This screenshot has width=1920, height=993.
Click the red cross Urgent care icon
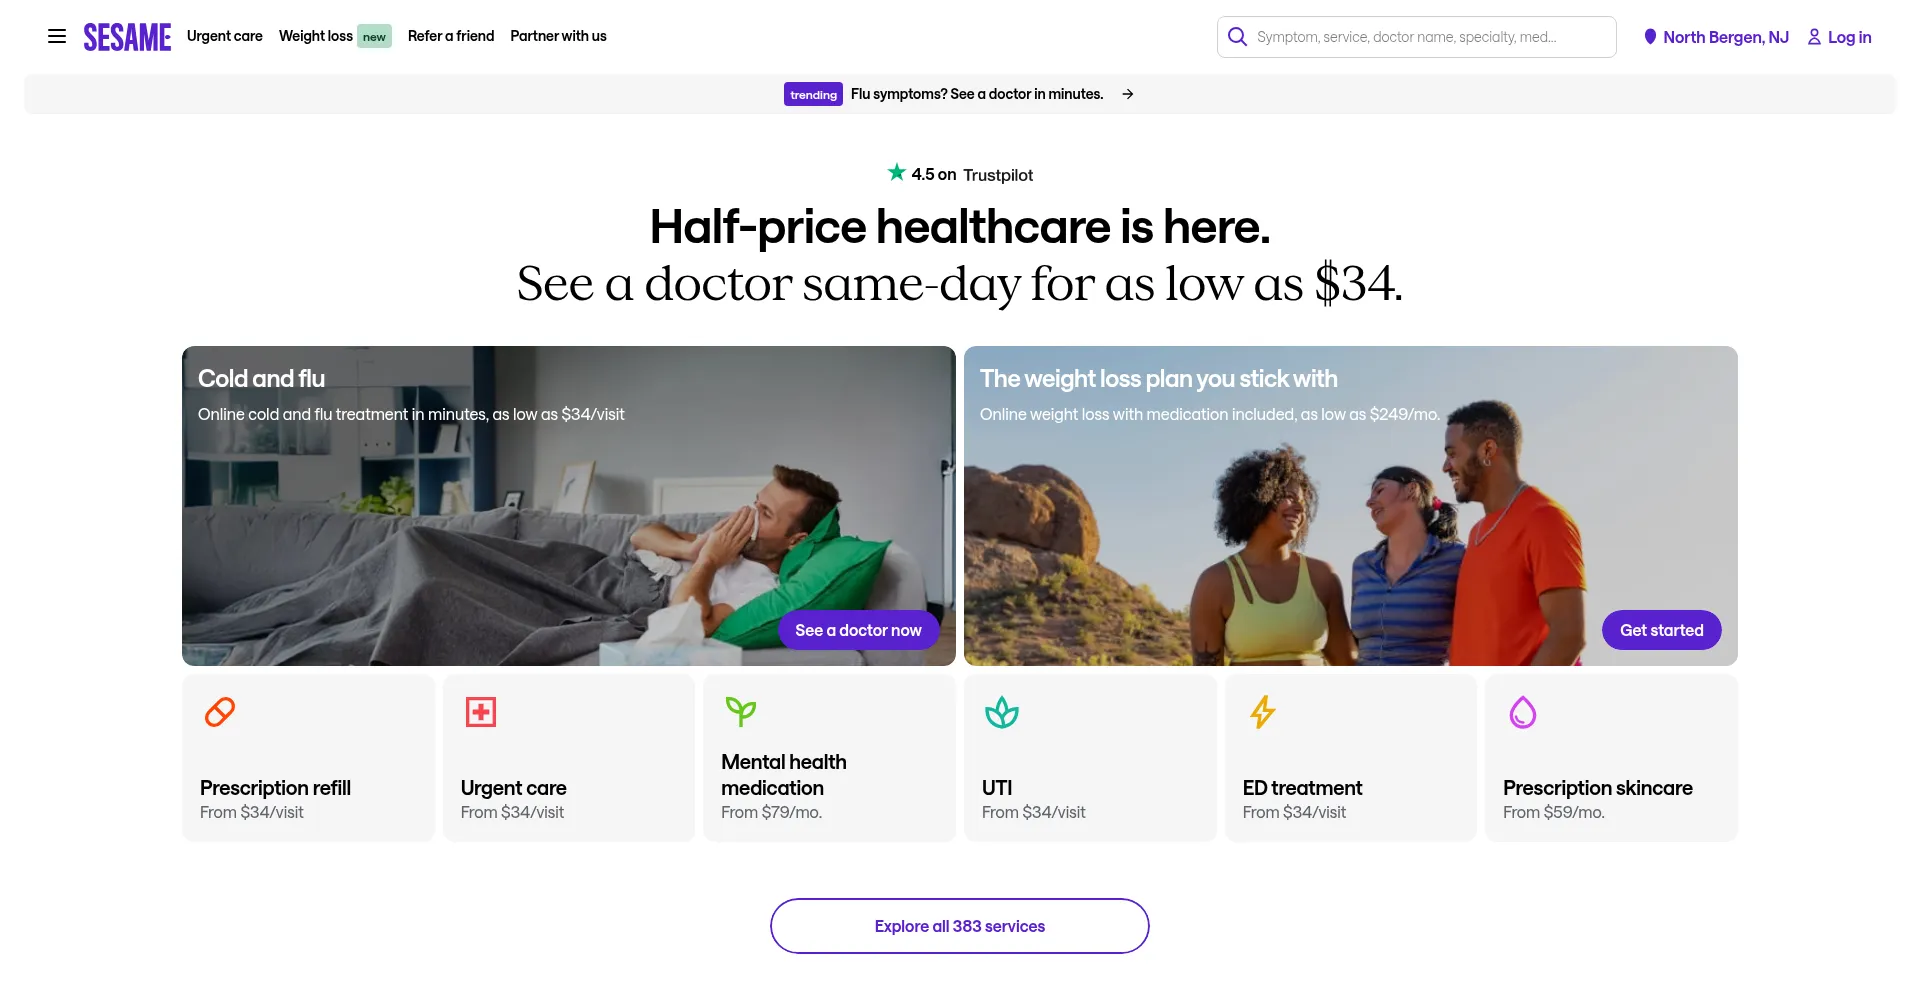[481, 712]
